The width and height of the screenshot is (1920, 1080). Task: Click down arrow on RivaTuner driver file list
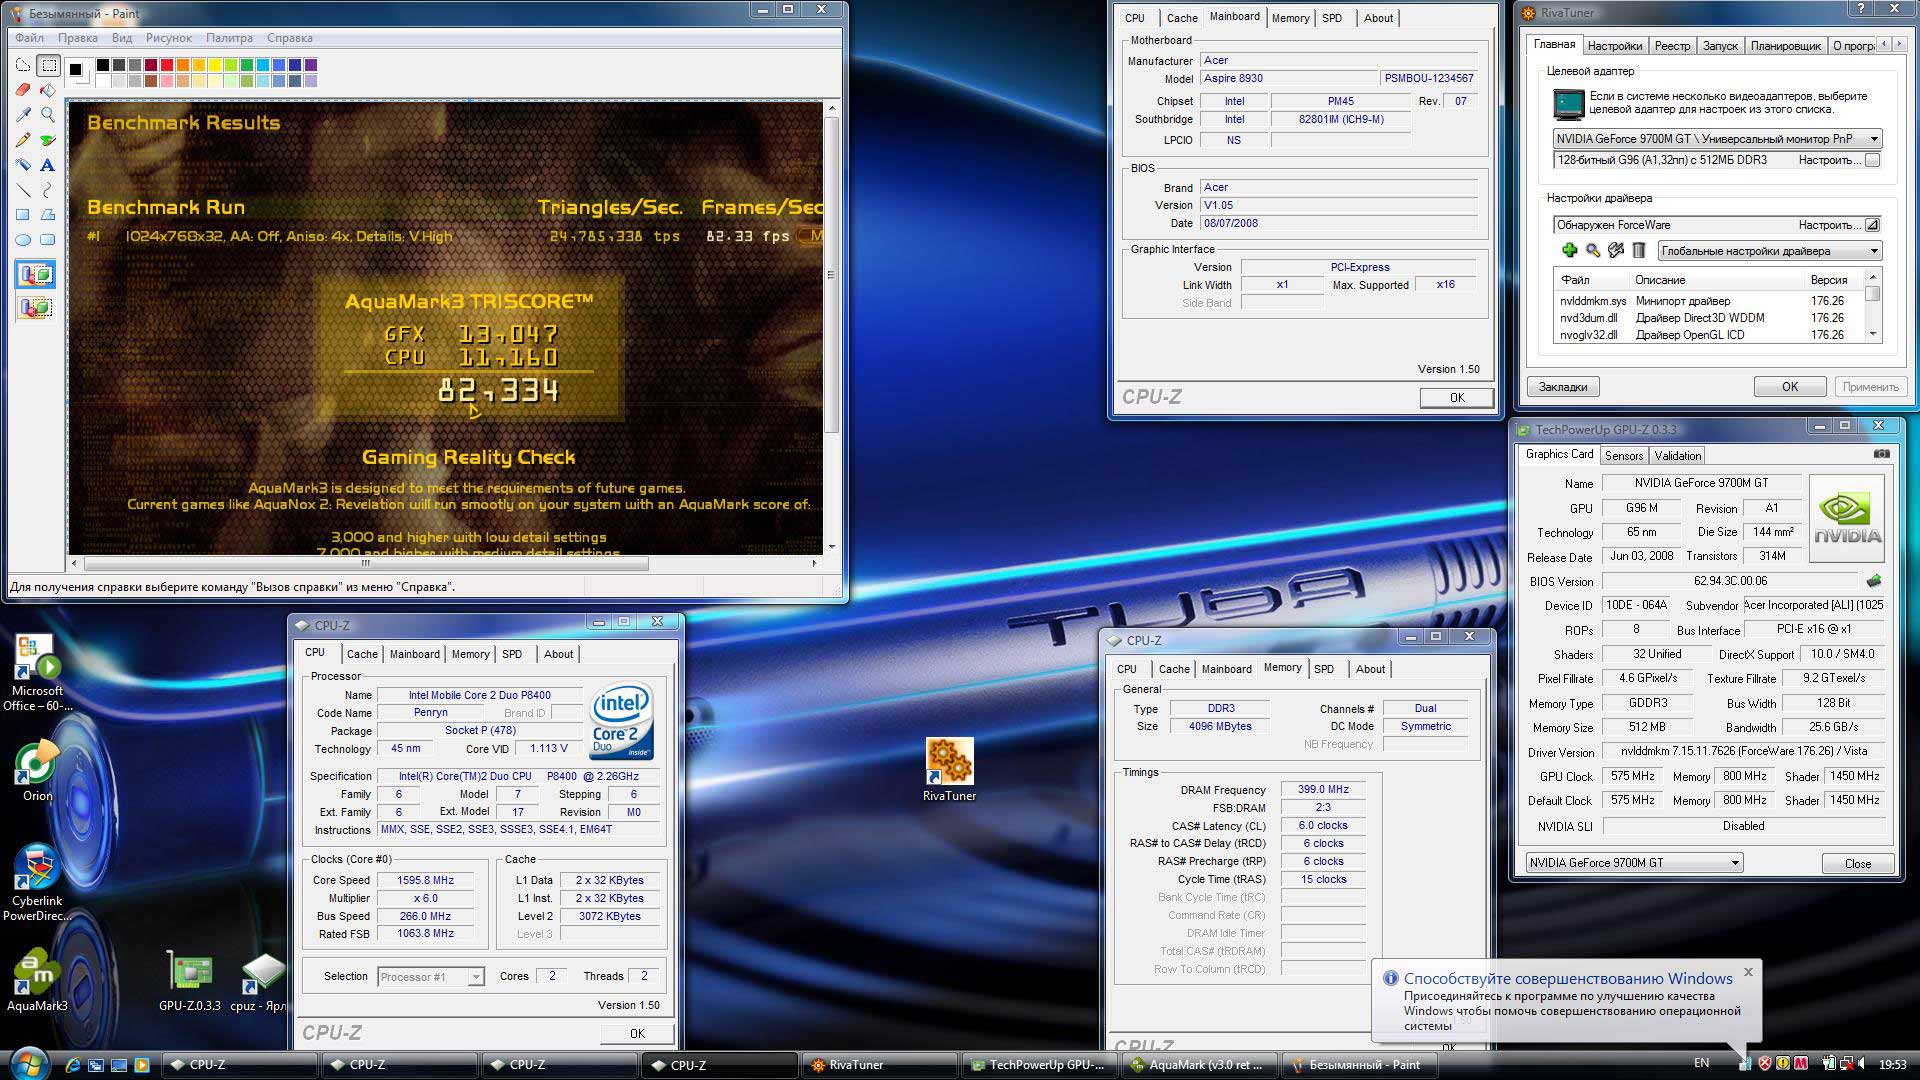(1873, 335)
